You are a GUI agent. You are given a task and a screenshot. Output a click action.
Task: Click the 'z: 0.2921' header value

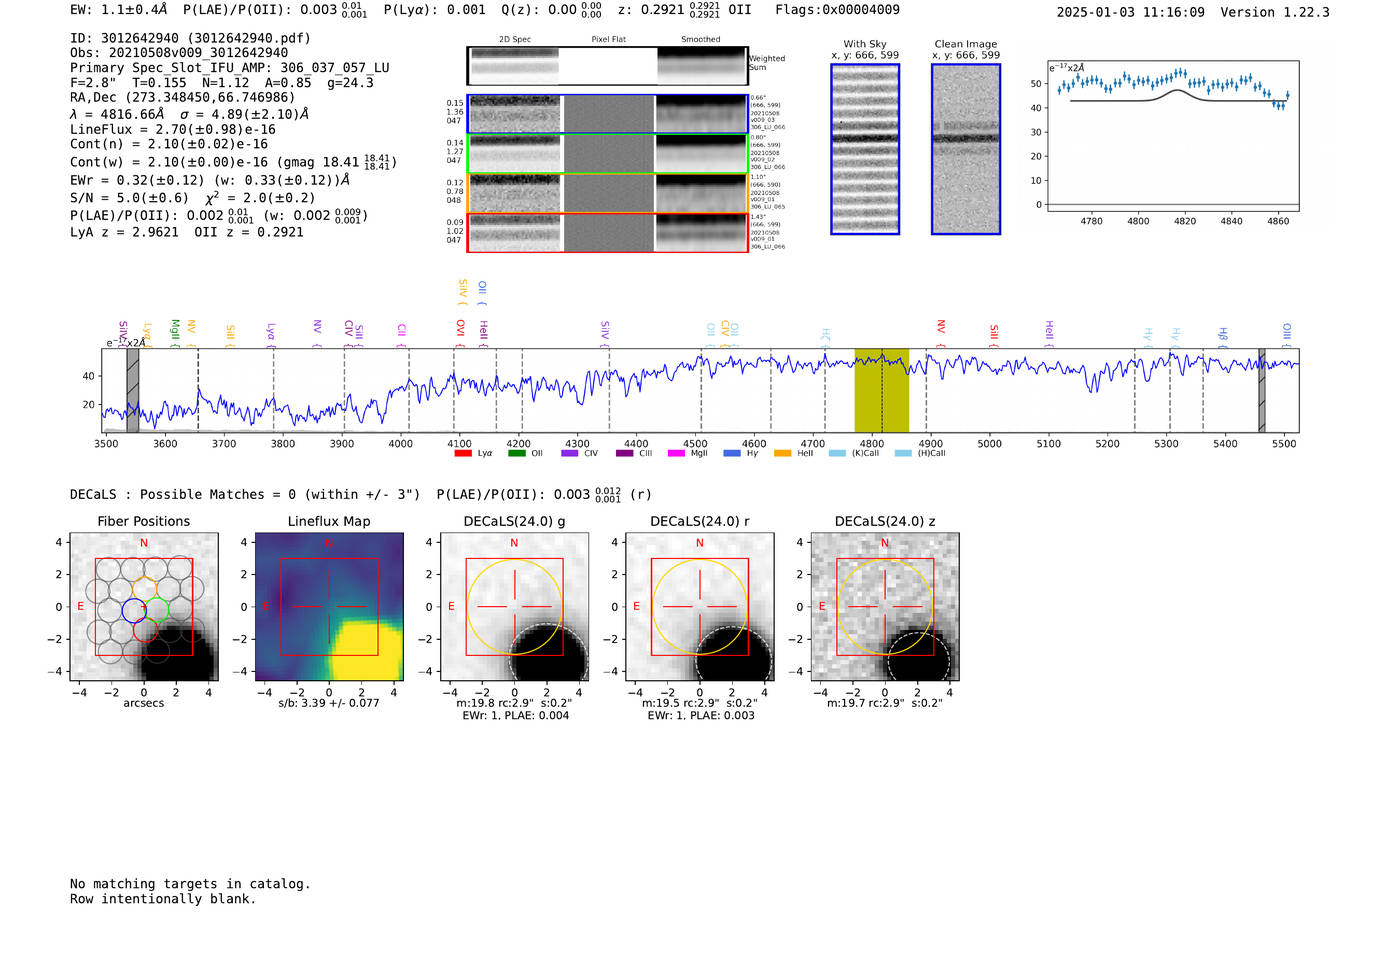click(x=651, y=10)
